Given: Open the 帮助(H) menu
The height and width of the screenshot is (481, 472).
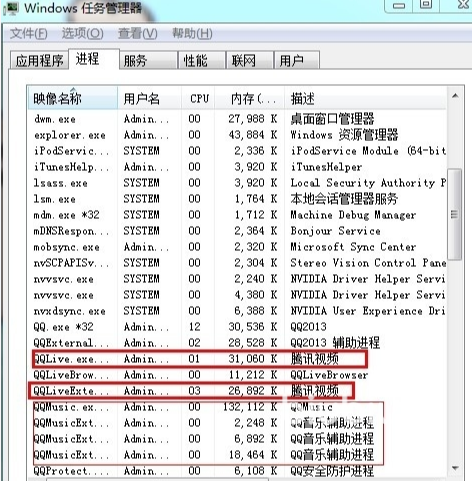Looking at the screenshot, I should (192, 34).
